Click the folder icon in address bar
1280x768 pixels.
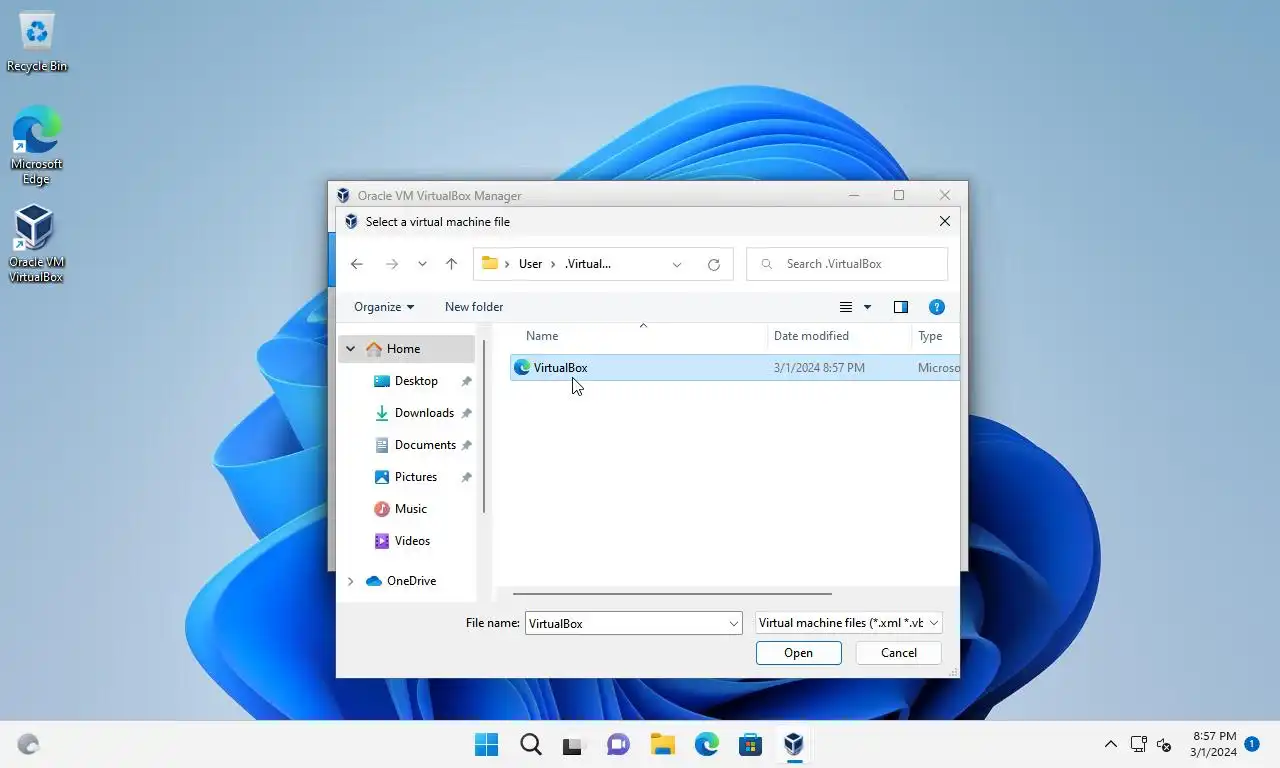click(490, 263)
